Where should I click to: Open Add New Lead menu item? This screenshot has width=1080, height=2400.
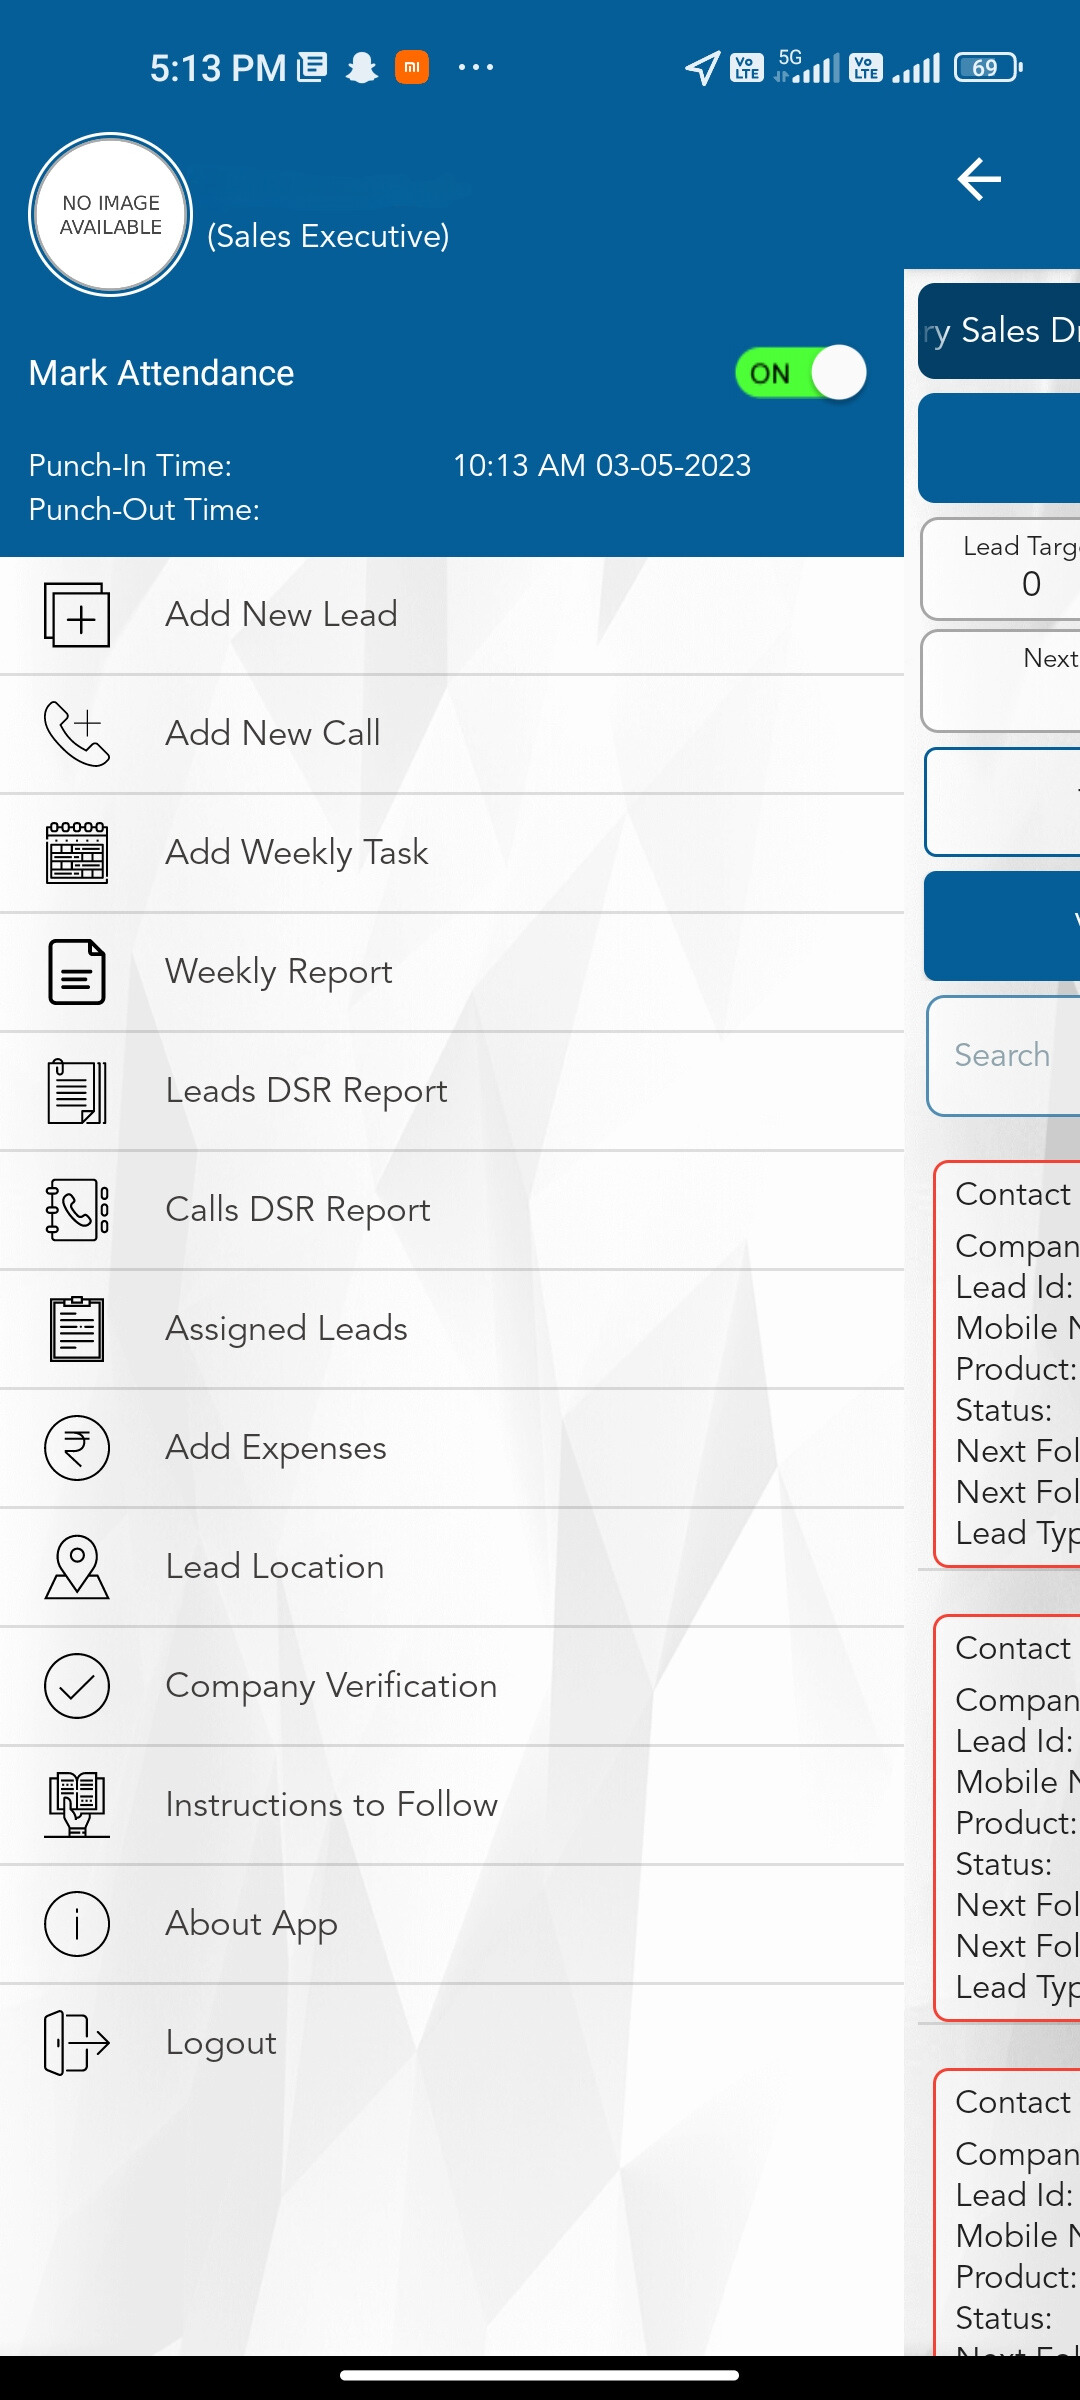pyautogui.click(x=452, y=615)
